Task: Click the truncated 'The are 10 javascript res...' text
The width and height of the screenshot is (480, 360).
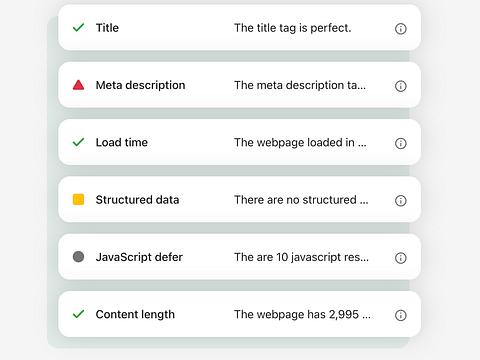Action: [301, 257]
